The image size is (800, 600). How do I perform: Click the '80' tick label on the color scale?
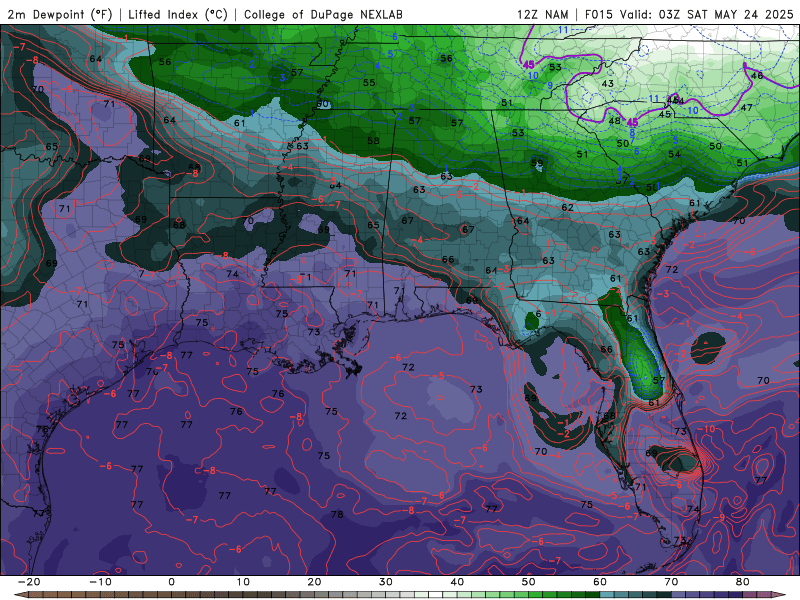tap(743, 582)
